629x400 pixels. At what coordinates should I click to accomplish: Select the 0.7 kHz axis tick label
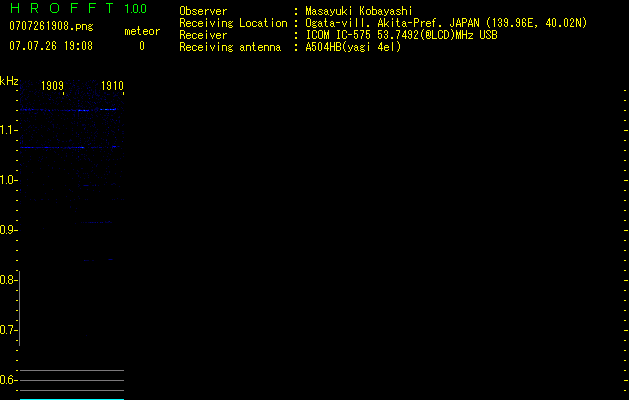(x=7, y=330)
